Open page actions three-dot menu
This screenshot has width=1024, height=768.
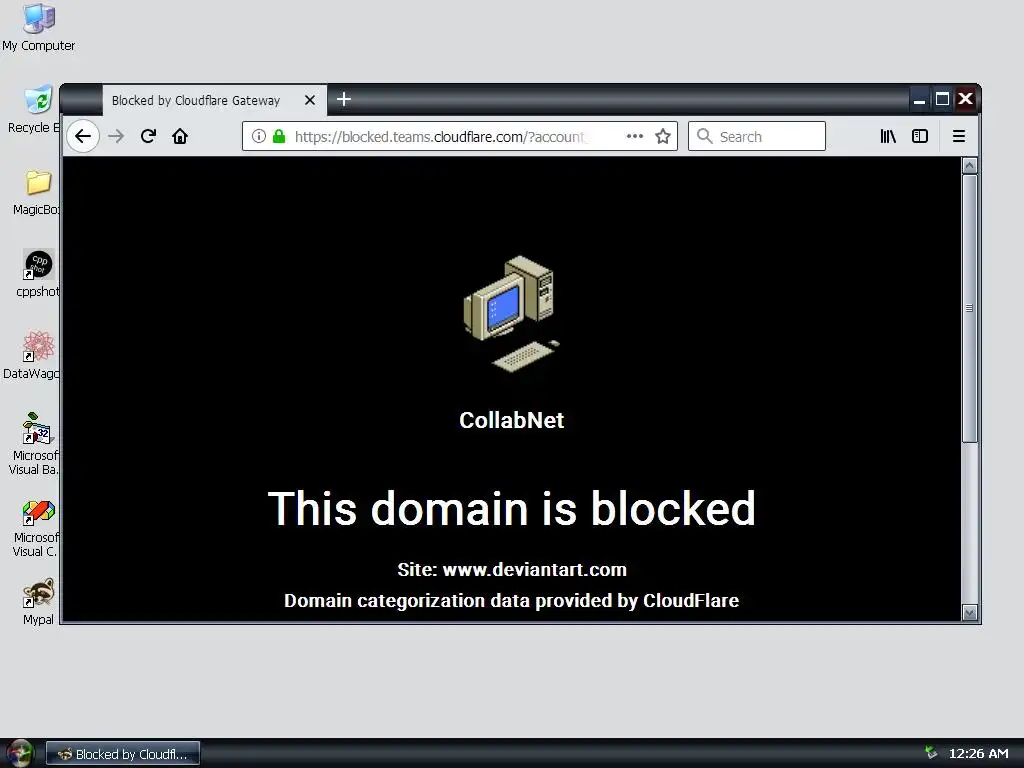pos(635,136)
